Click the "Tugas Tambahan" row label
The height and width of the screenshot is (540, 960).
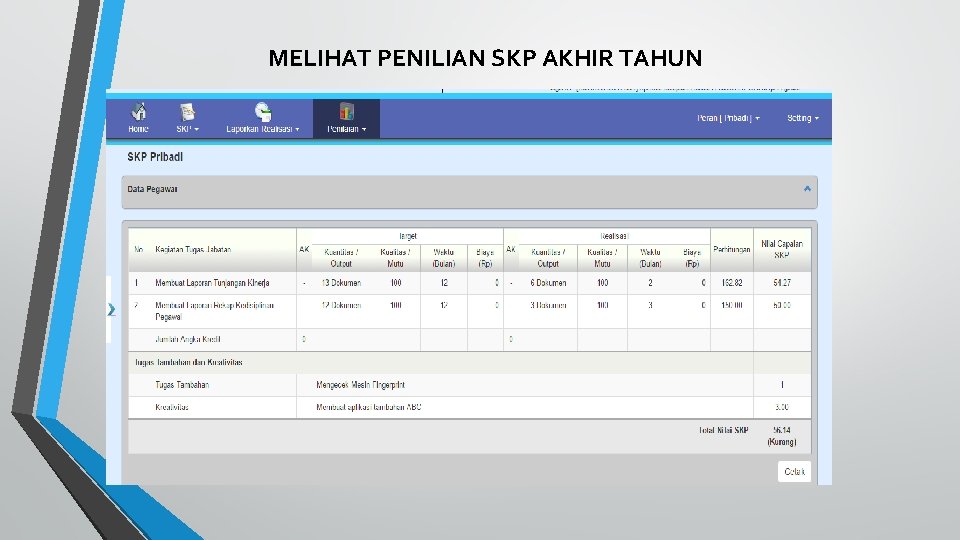(x=182, y=385)
